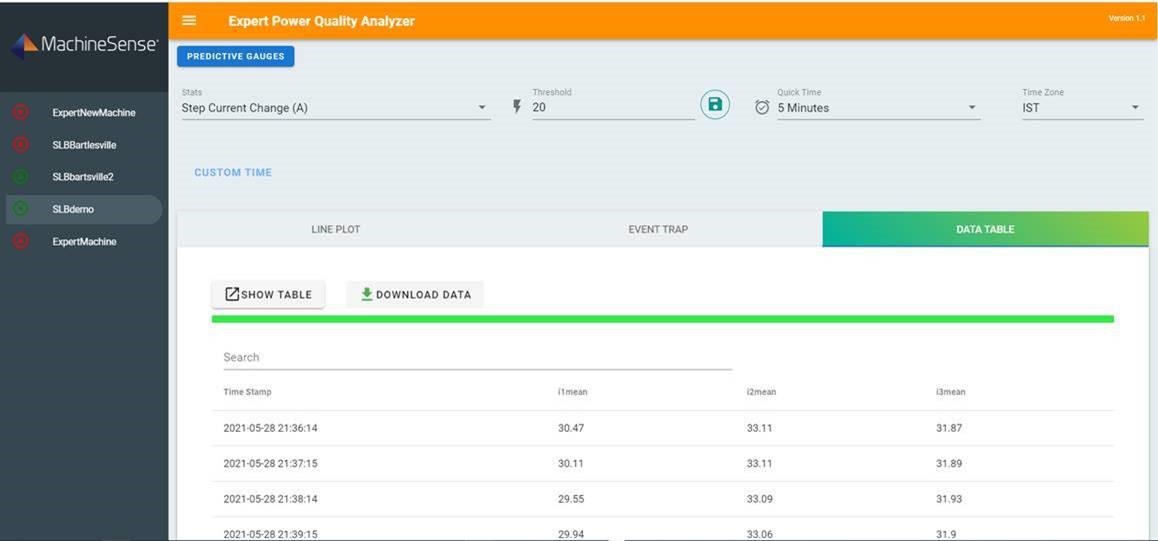Image resolution: width=1158 pixels, height=541 pixels.
Task: Click the i3mean value 31.93
Action: [x=949, y=499]
